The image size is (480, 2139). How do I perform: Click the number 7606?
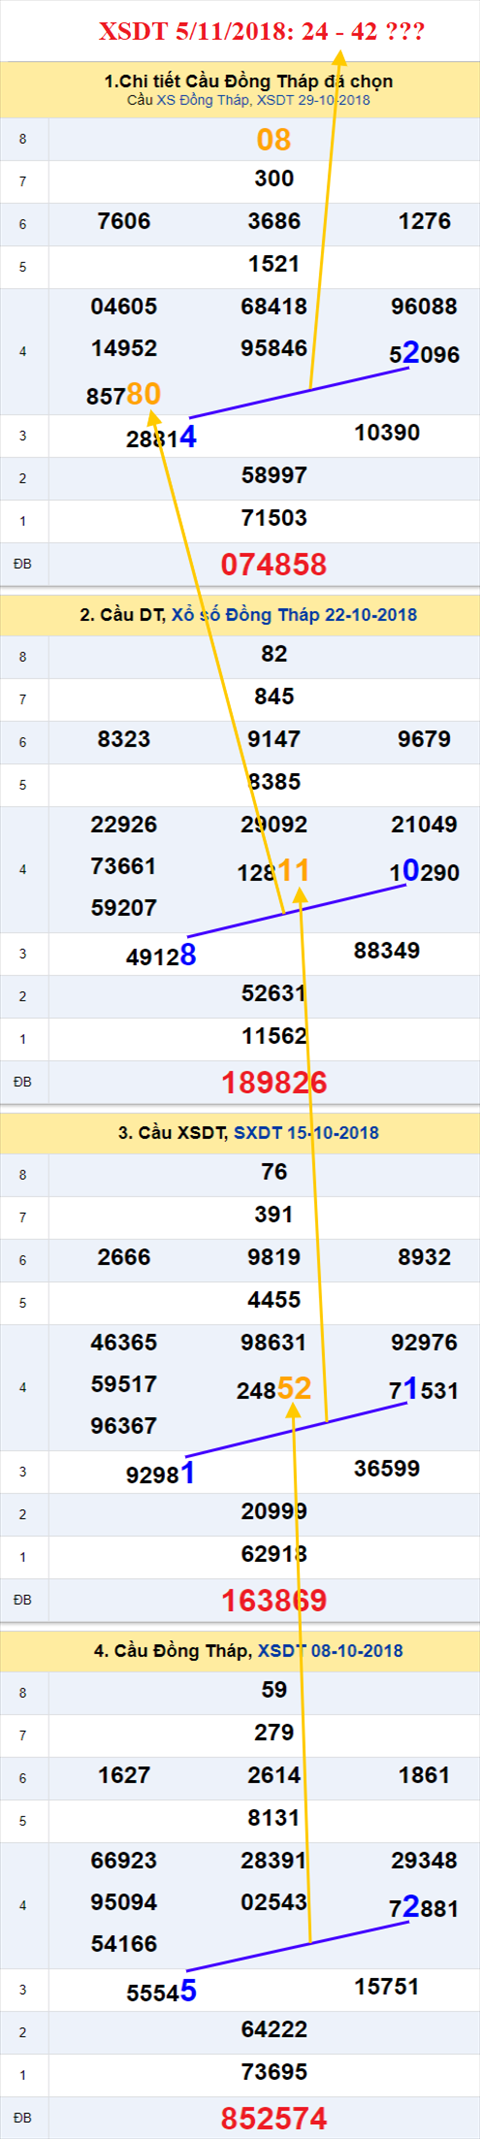(x=124, y=221)
